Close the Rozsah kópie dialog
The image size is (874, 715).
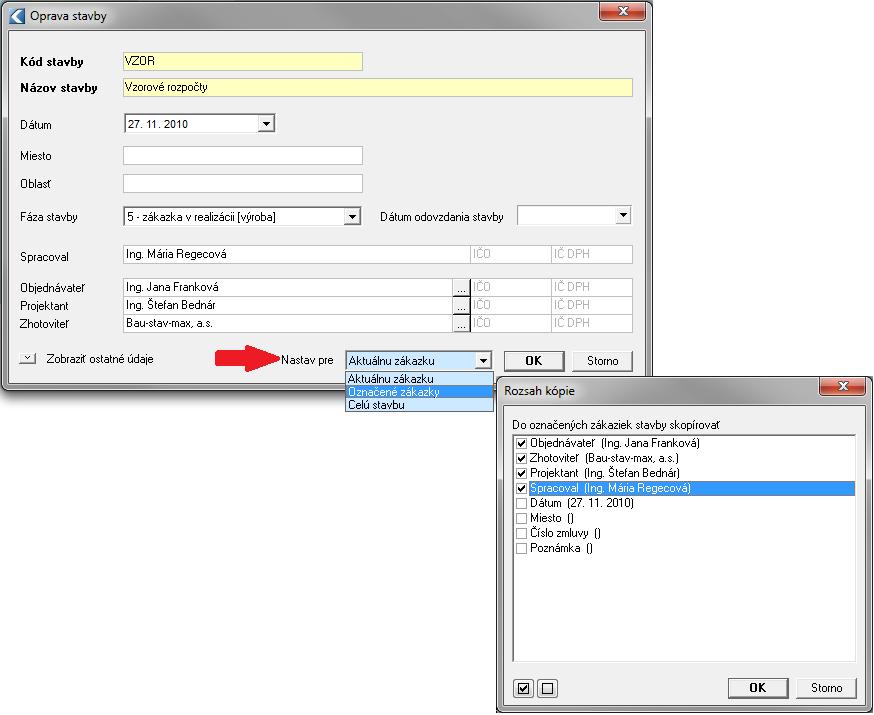(x=842, y=386)
